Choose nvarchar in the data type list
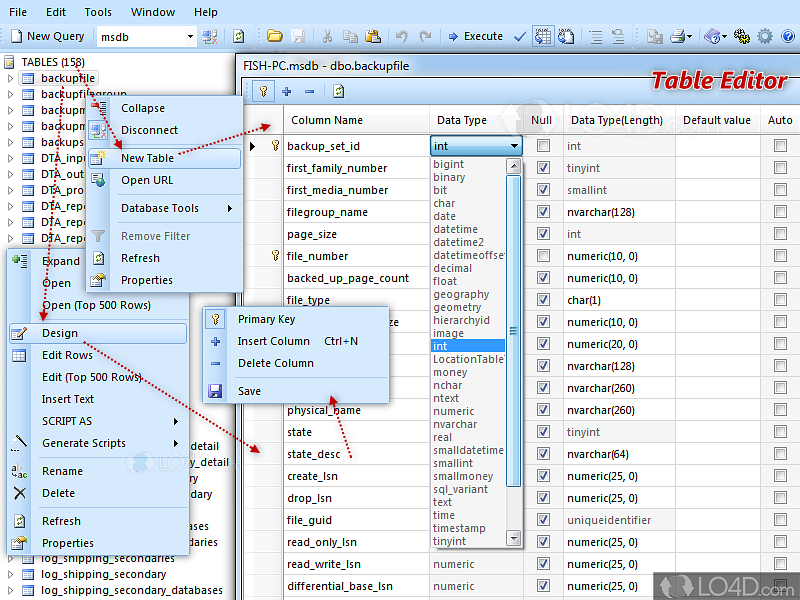The image size is (800, 600). click(x=455, y=424)
